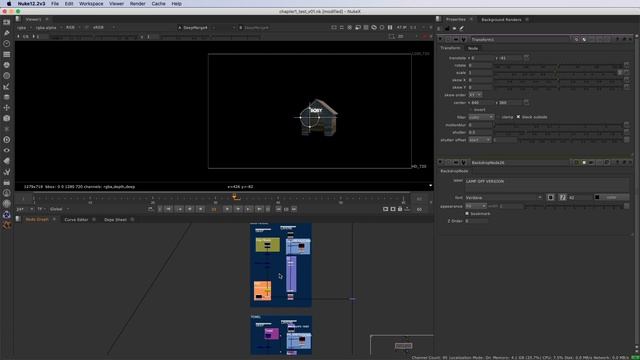This screenshot has height=360, width=640.
Task: Open the shutter offset start dropdown
Action: click(480, 140)
